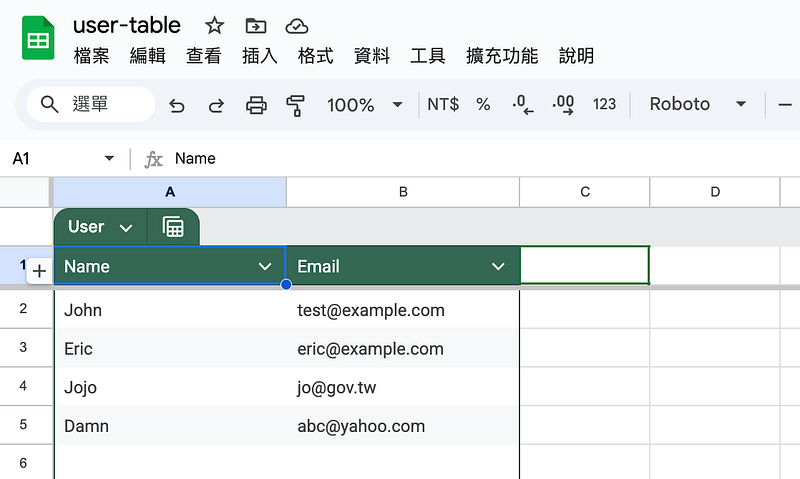The image size is (800, 479).
Task: Open the 123 number formats menu
Action: pyautogui.click(x=605, y=105)
